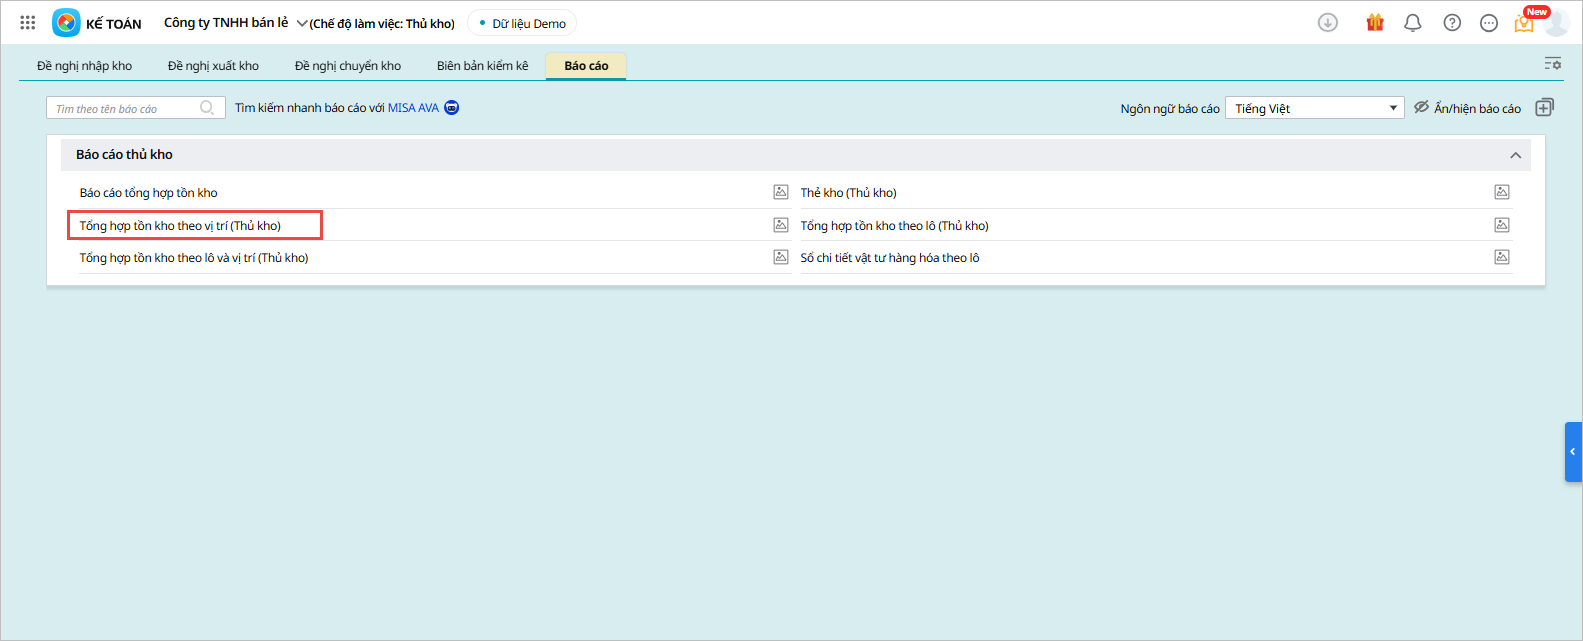1583x641 pixels.
Task: Open the chat message bubble icon
Action: [1489, 23]
